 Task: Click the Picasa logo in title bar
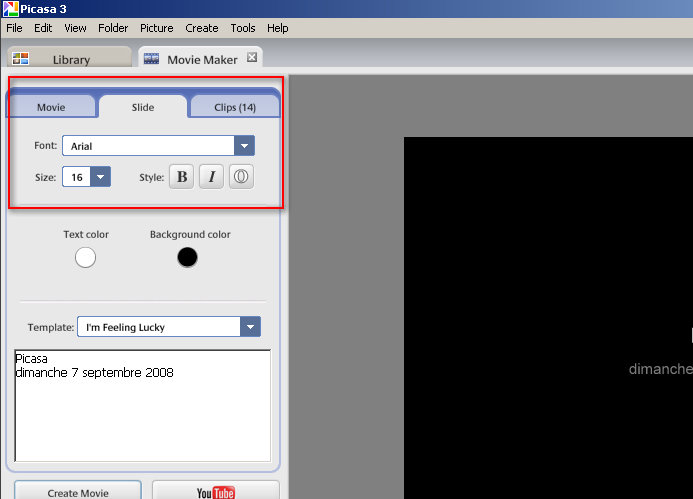coord(10,9)
